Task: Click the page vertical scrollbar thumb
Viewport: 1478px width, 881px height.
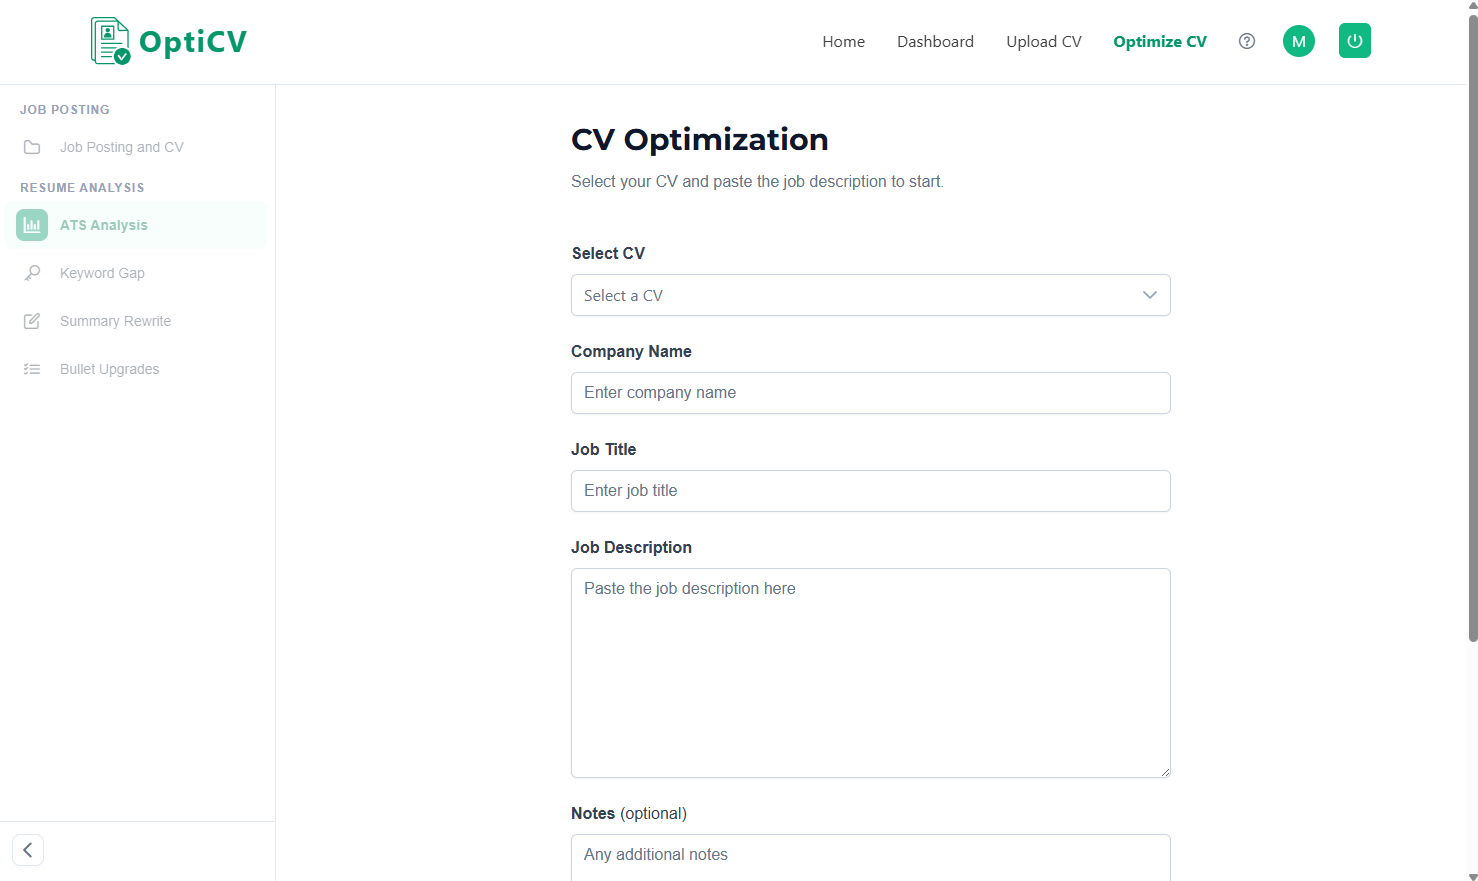Action: (x=1472, y=329)
